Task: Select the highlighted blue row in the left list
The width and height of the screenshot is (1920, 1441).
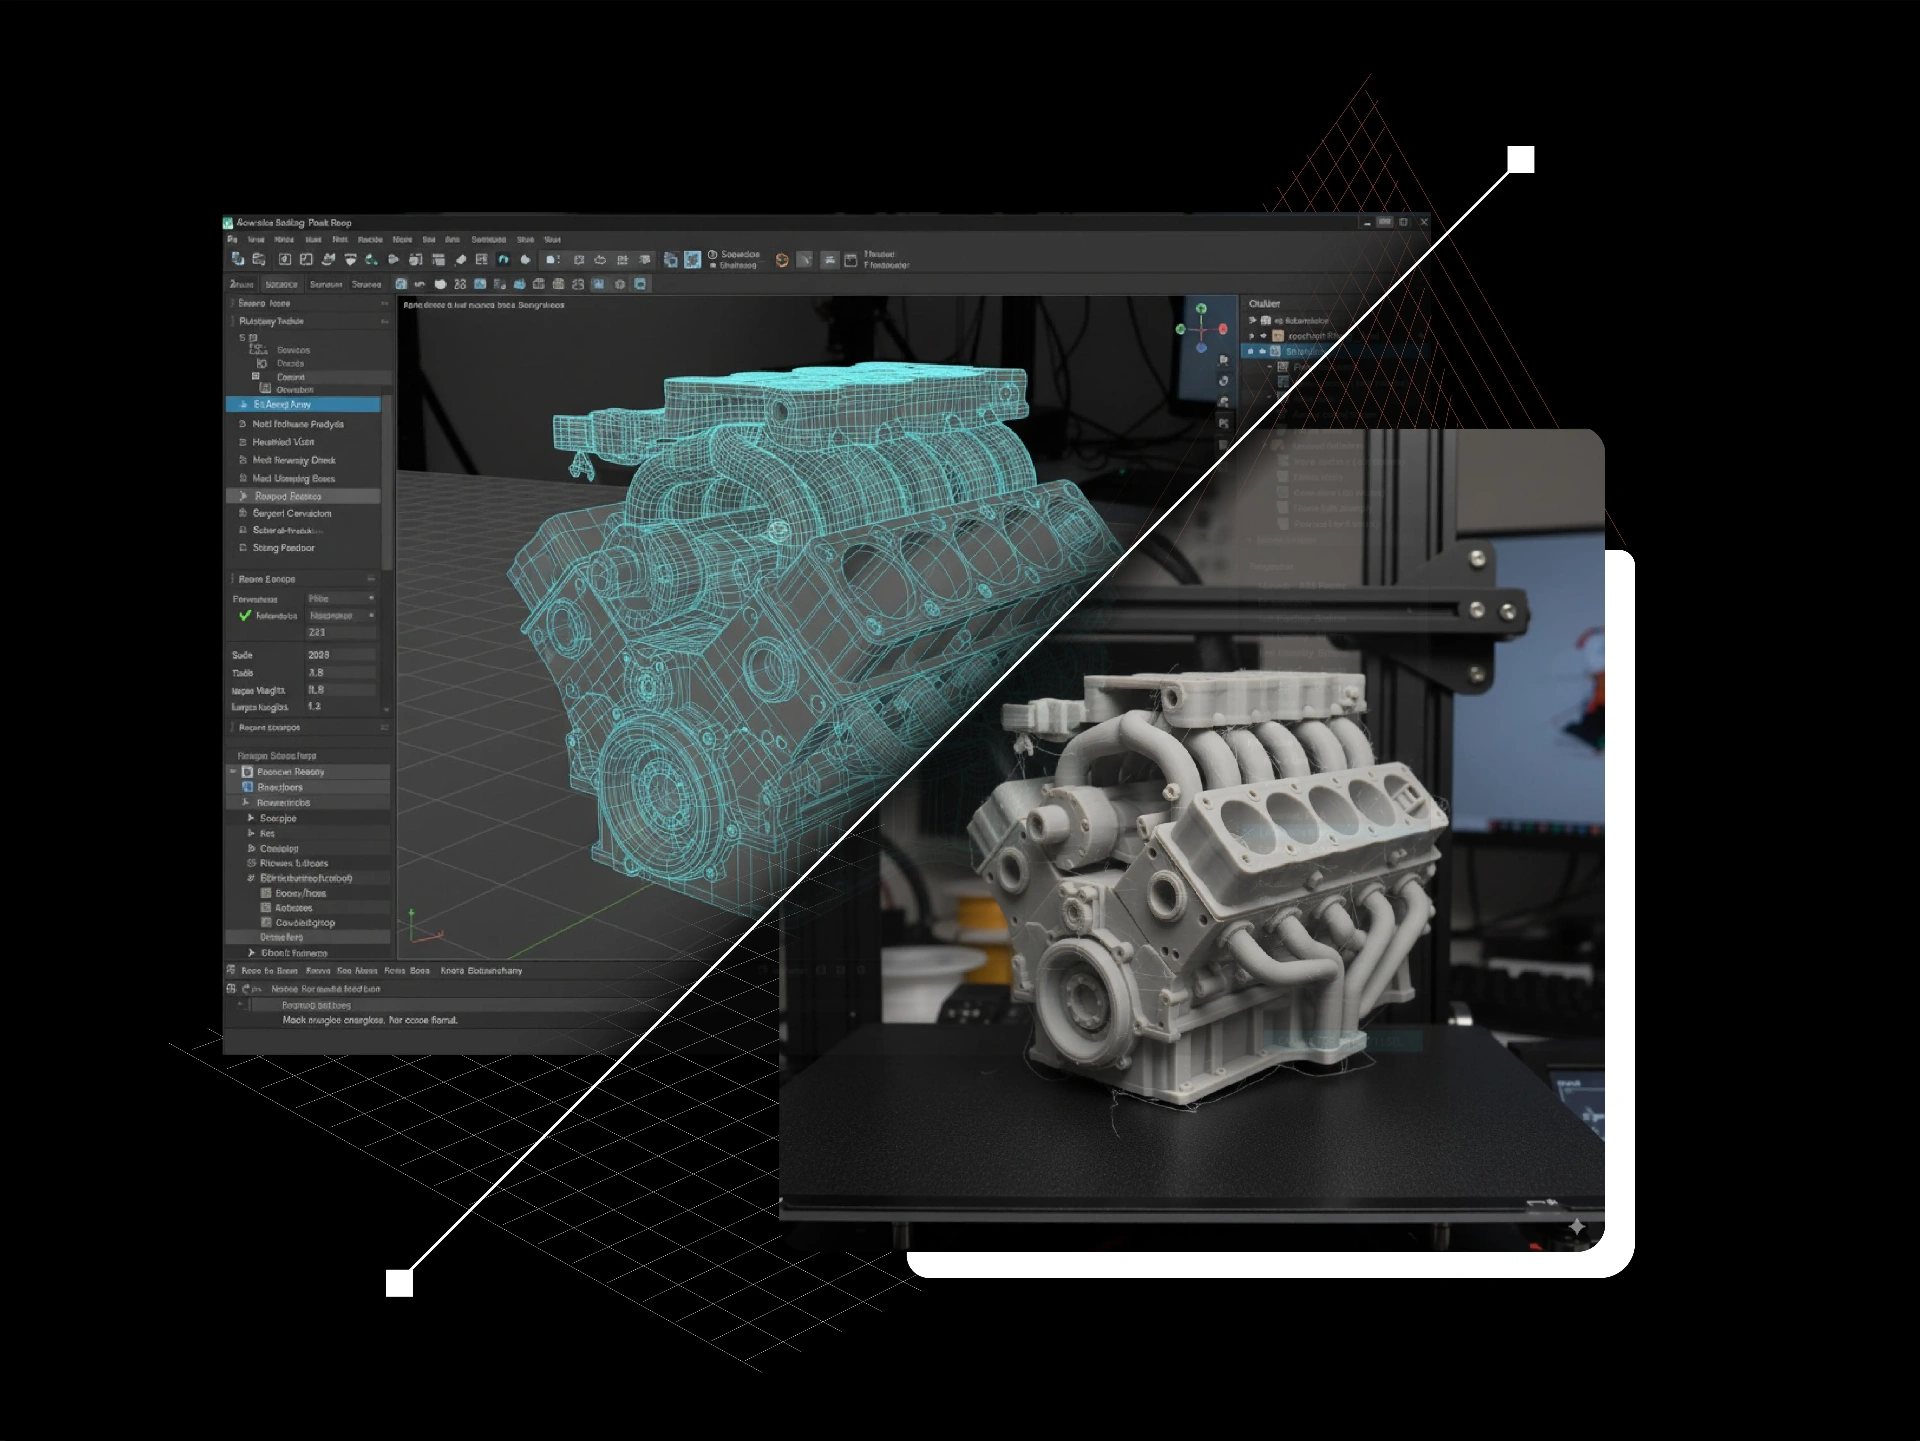Action: [x=303, y=405]
